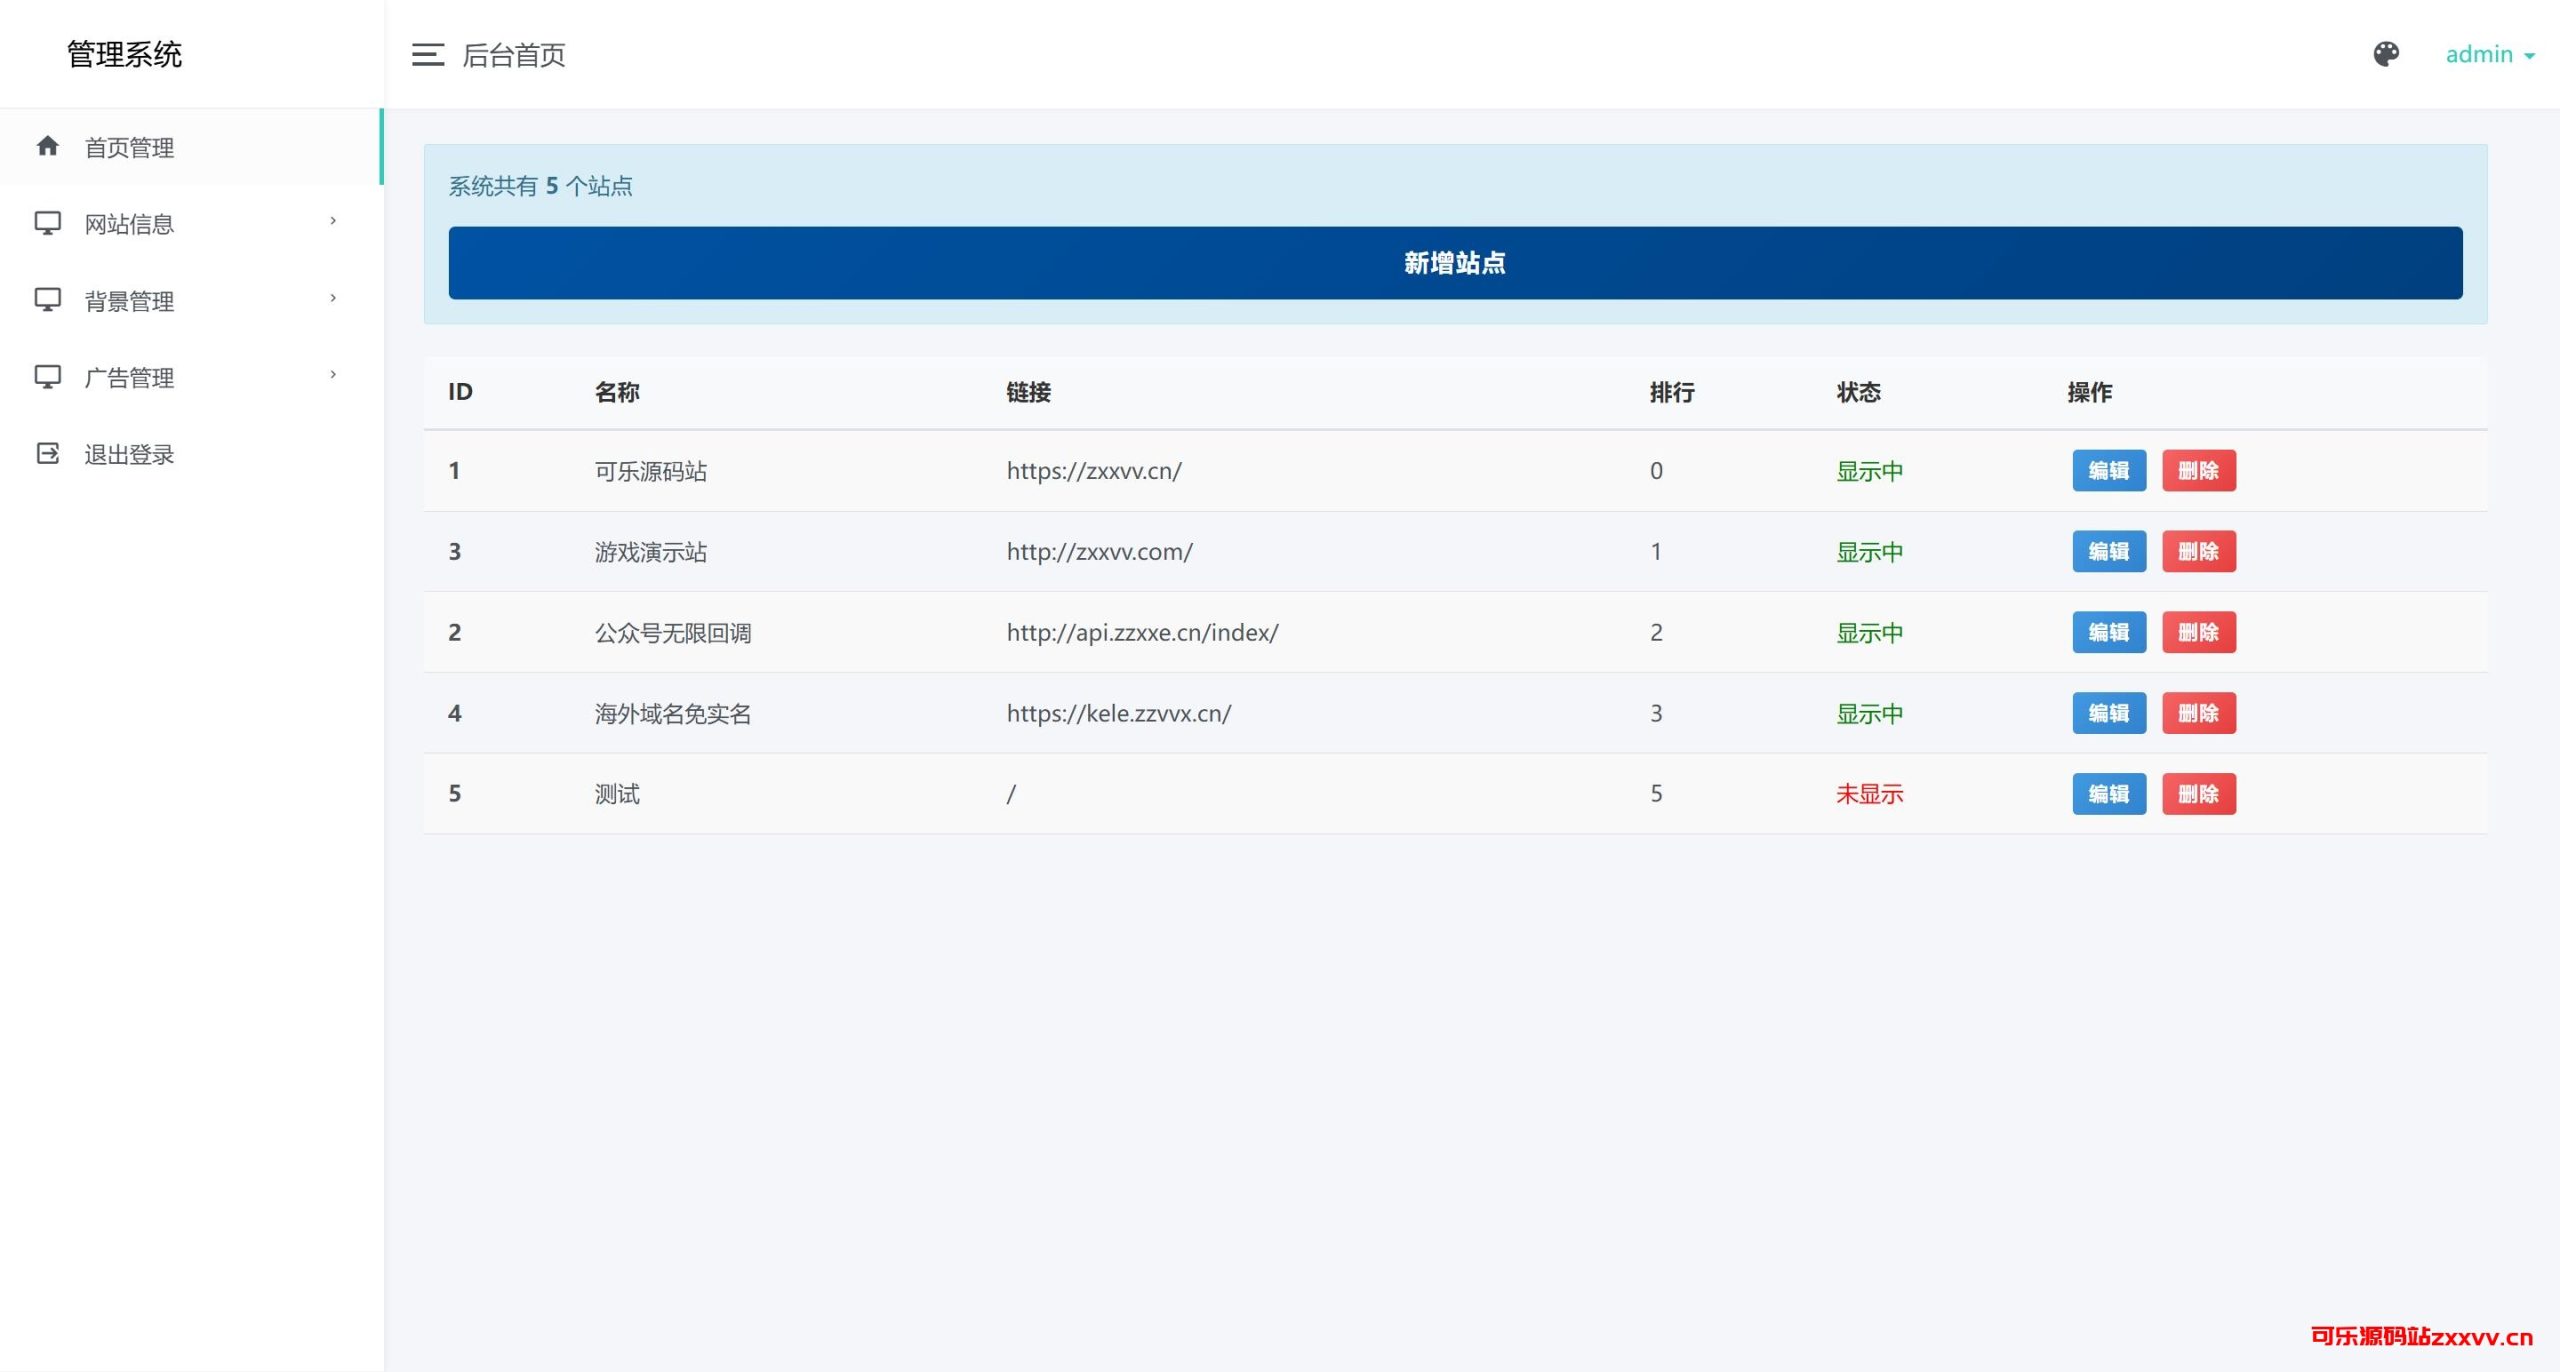Click the https://kele.zzvvx.cn/ link text

pos(1118,713)
